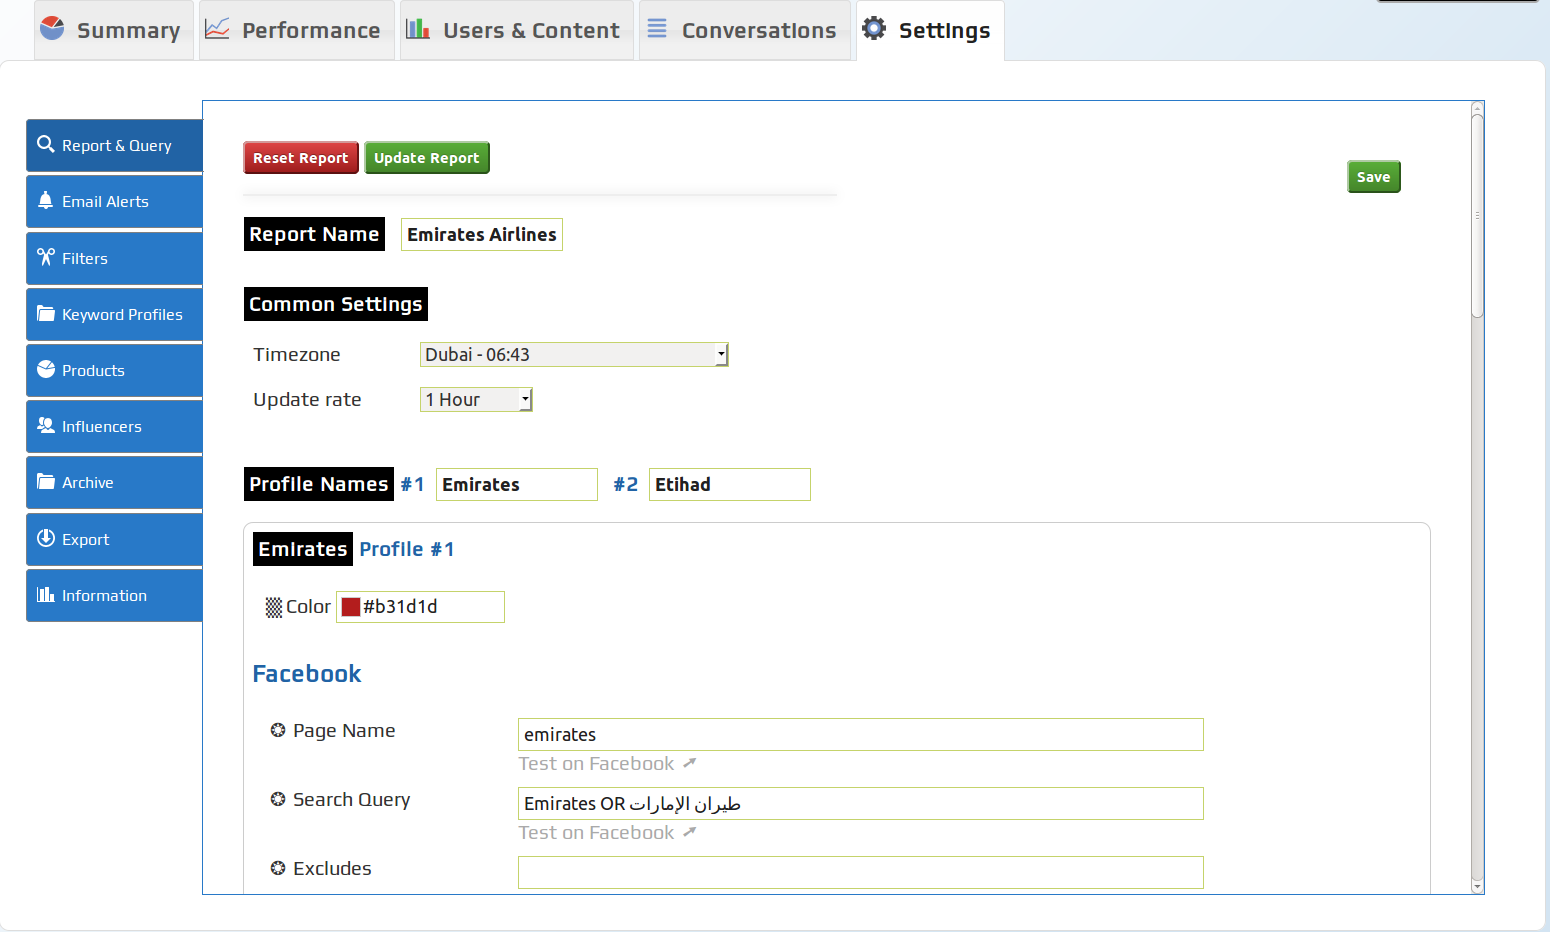Go to Keyword Profiles section
1550x932 pixels.
click(x=114, y=314)
